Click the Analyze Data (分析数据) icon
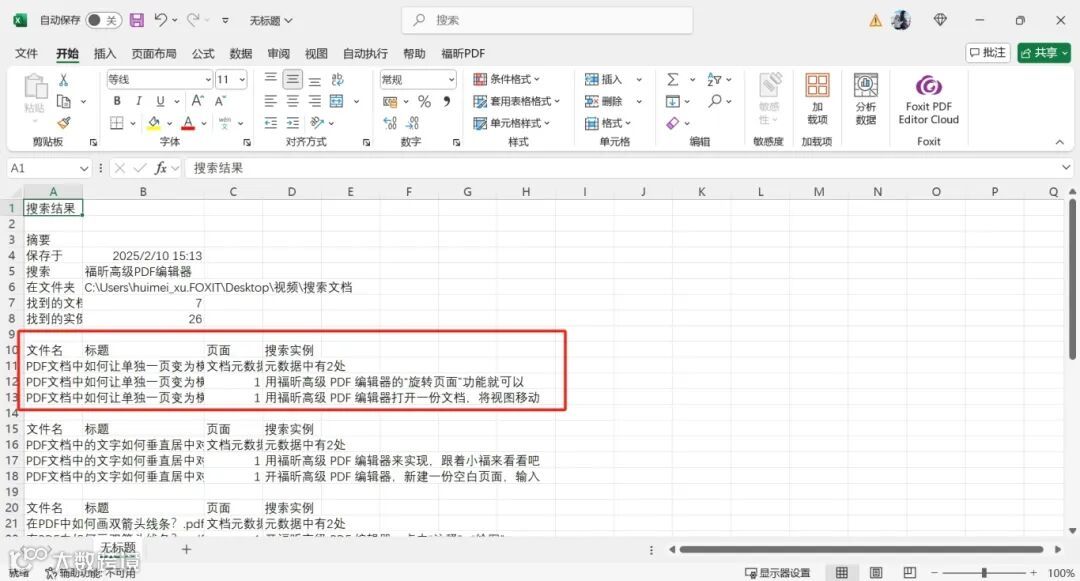1080x581 pixels. click(866, 99)
